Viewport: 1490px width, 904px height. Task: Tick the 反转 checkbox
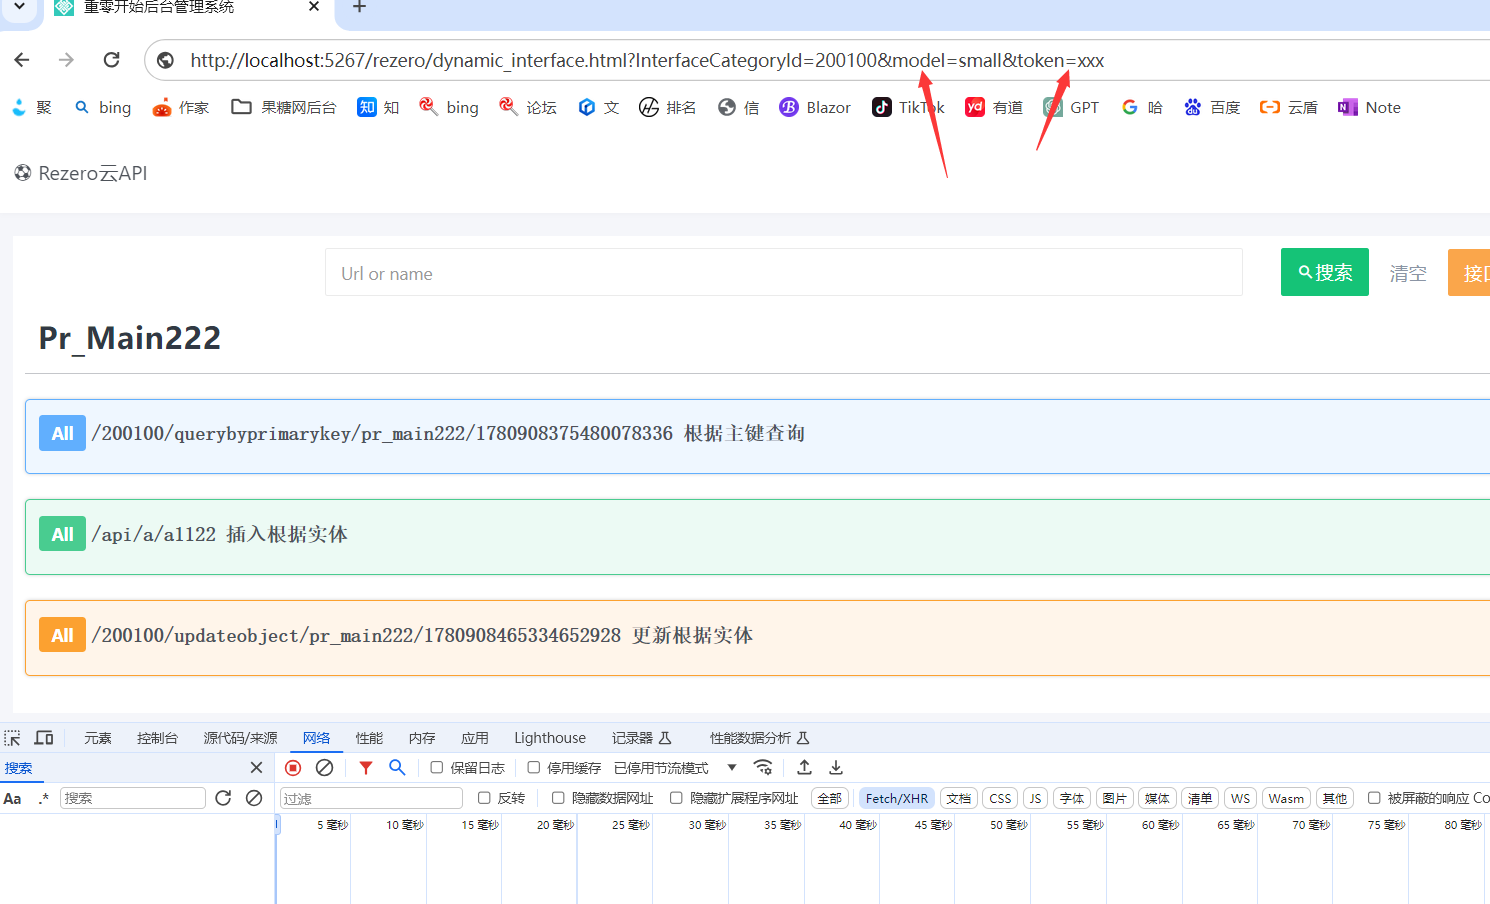(x=484, y=798)
